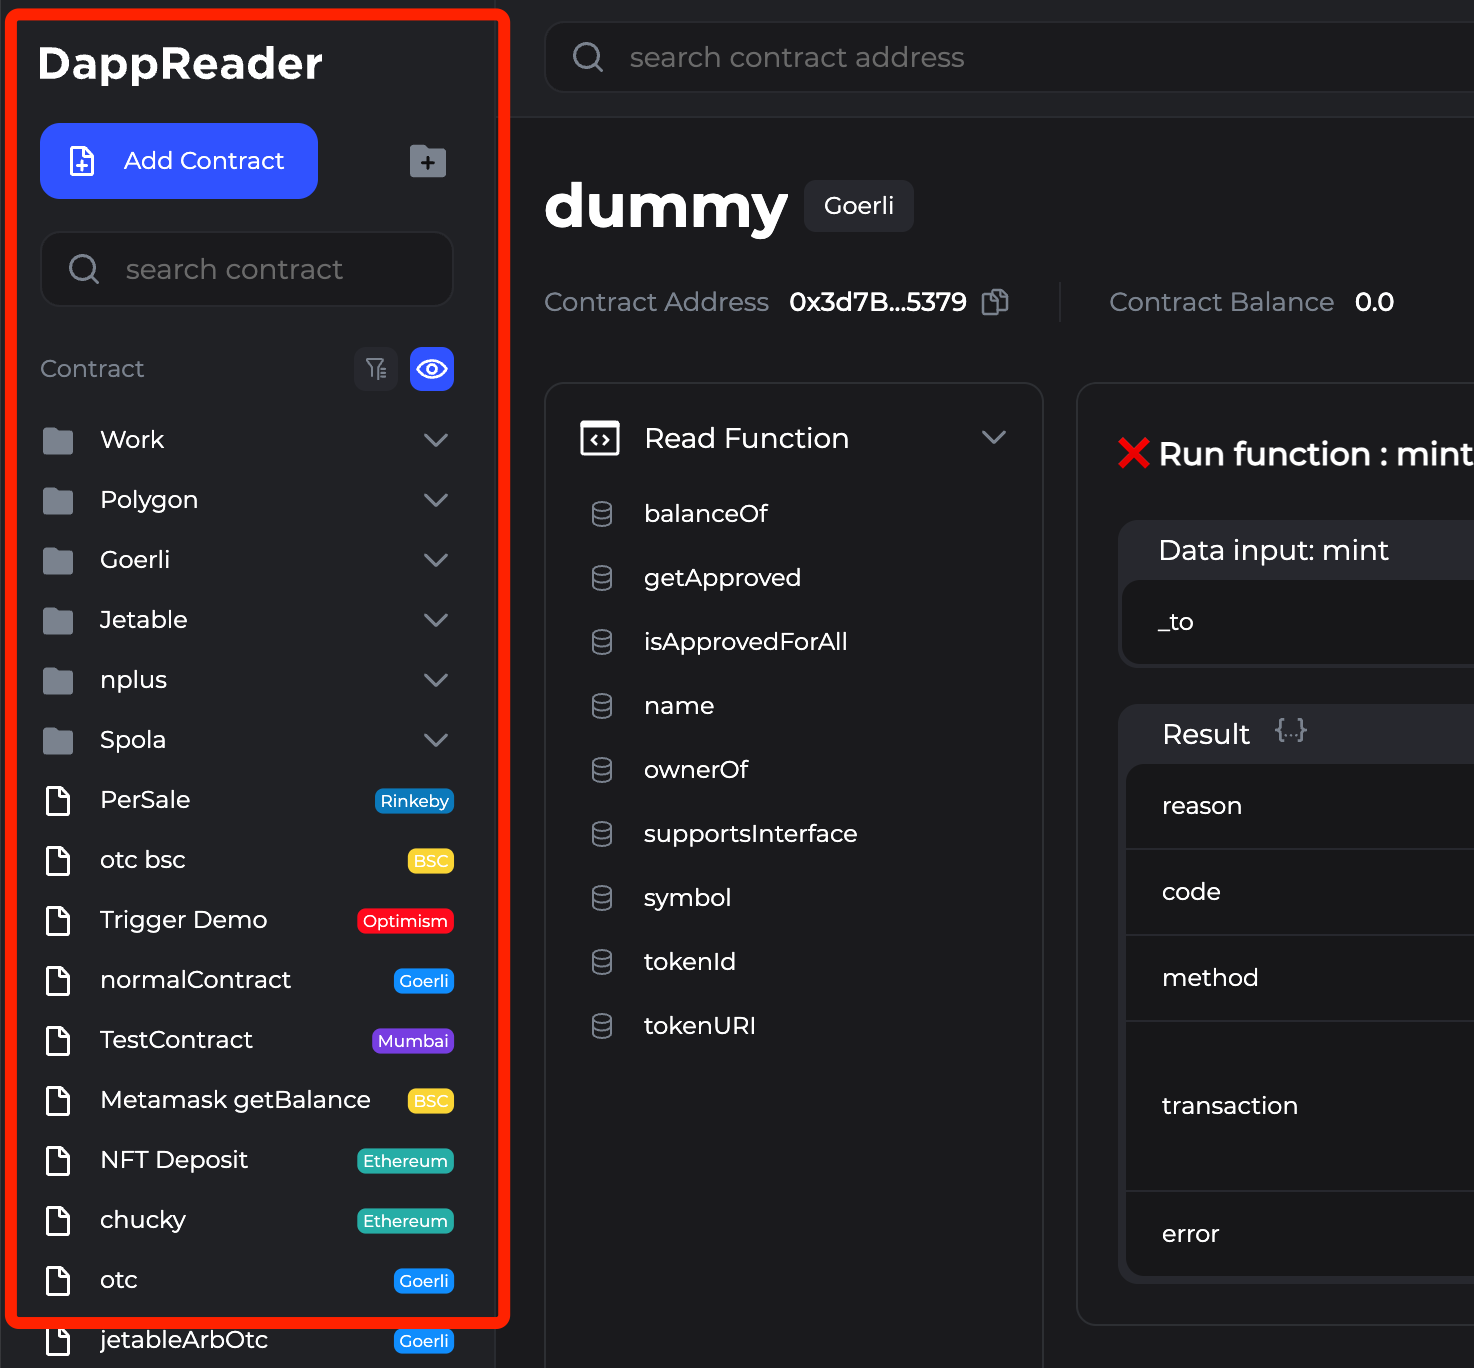Click the Contract Balance value 0.0

click(1374, 302)
